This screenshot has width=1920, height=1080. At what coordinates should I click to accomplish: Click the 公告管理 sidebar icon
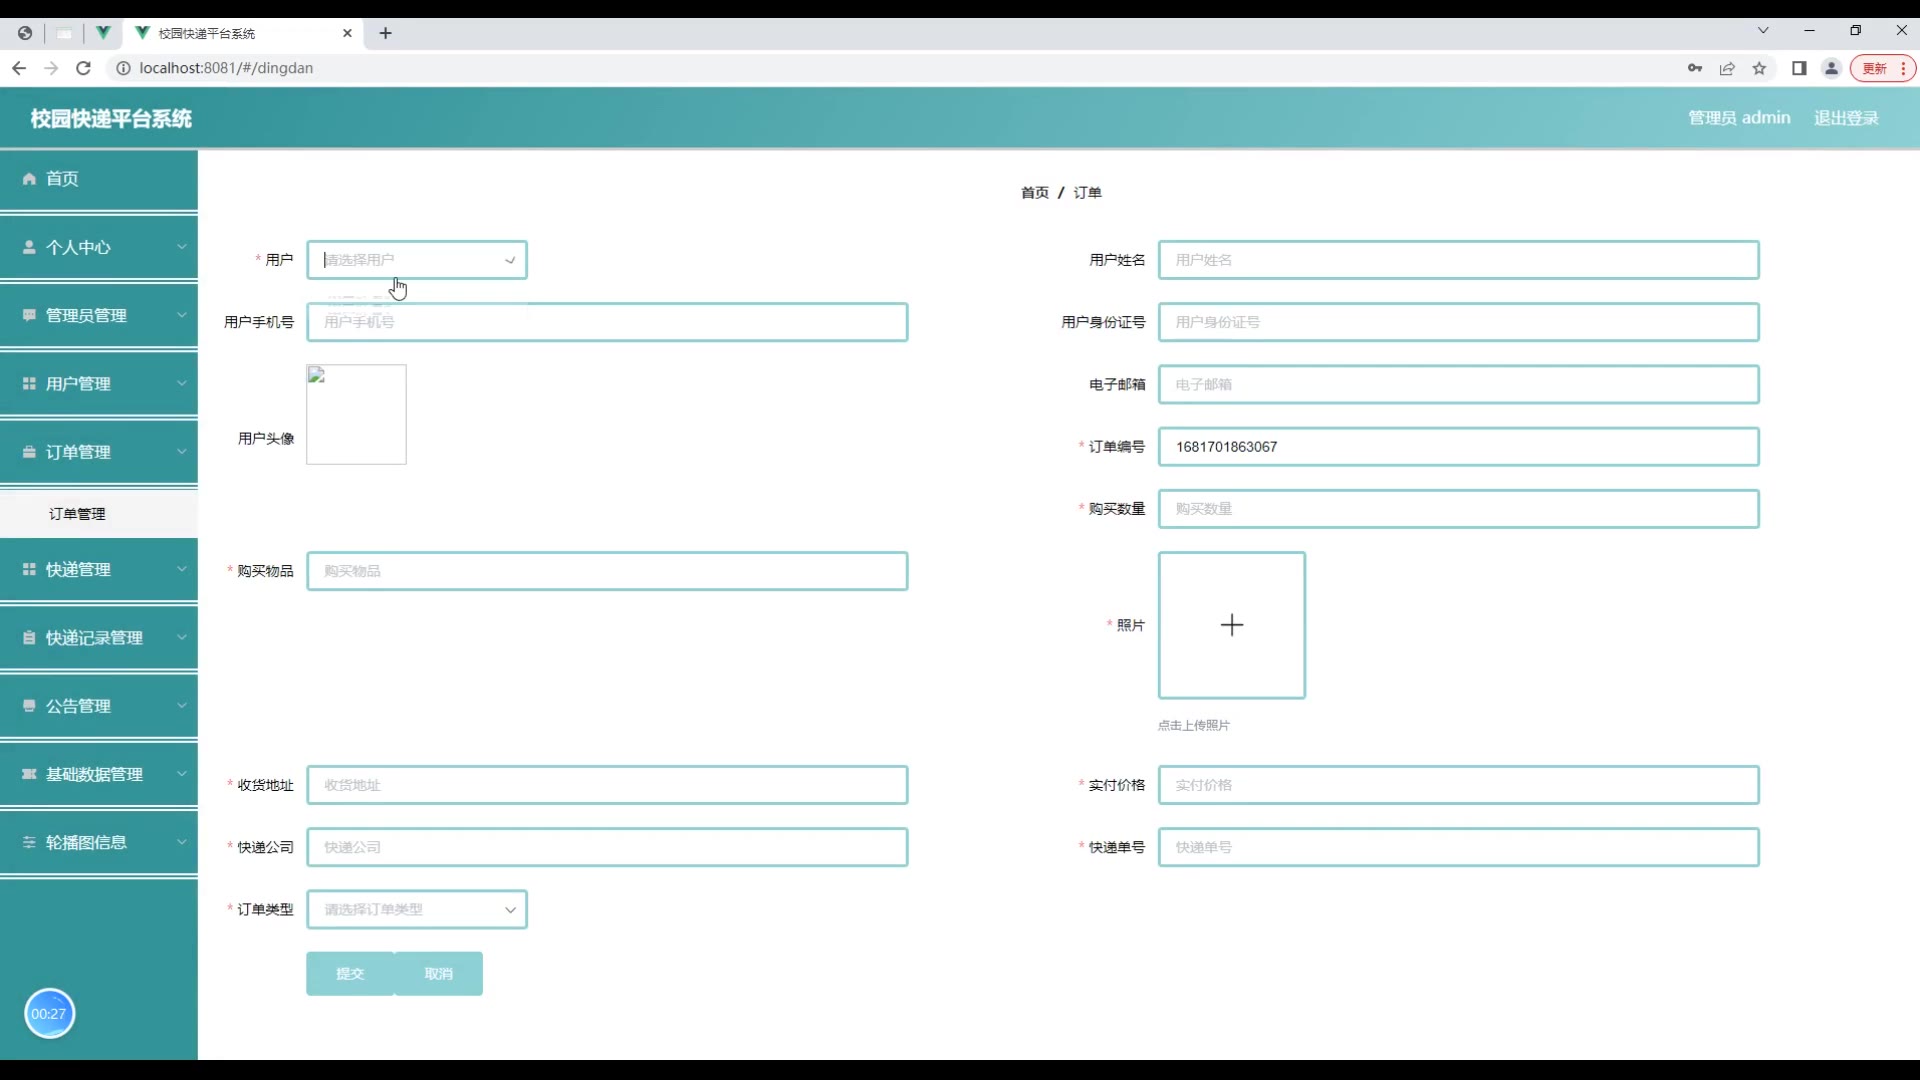[29, 706]
